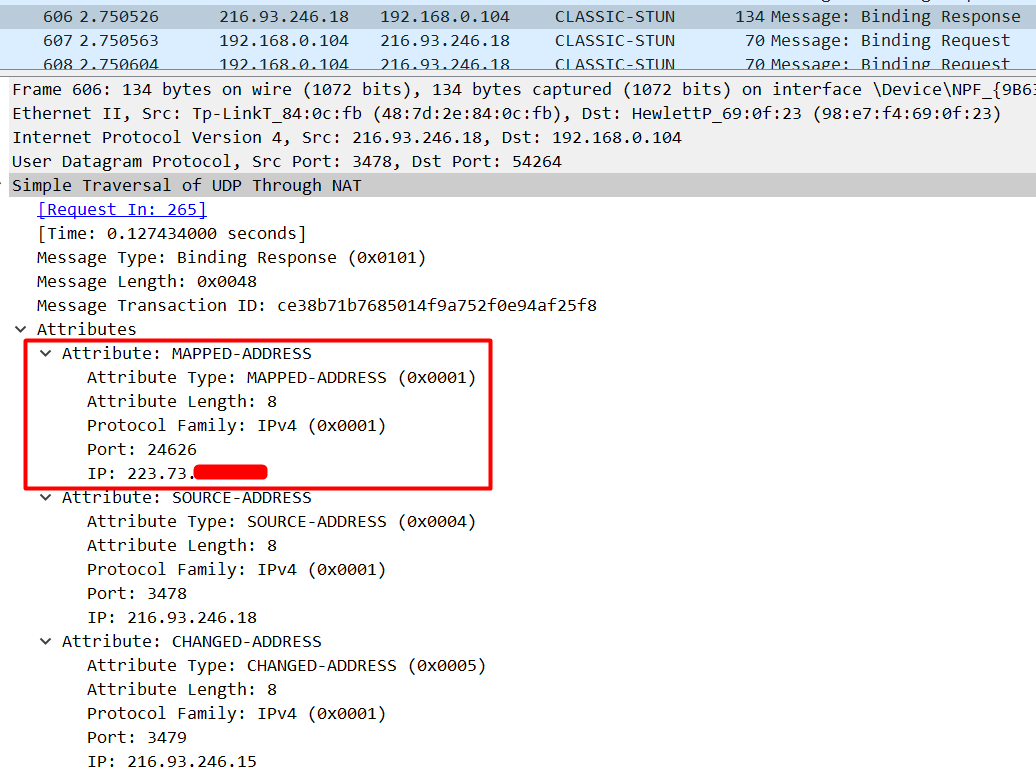Select the Message Transaction ID field

[316, 305]
